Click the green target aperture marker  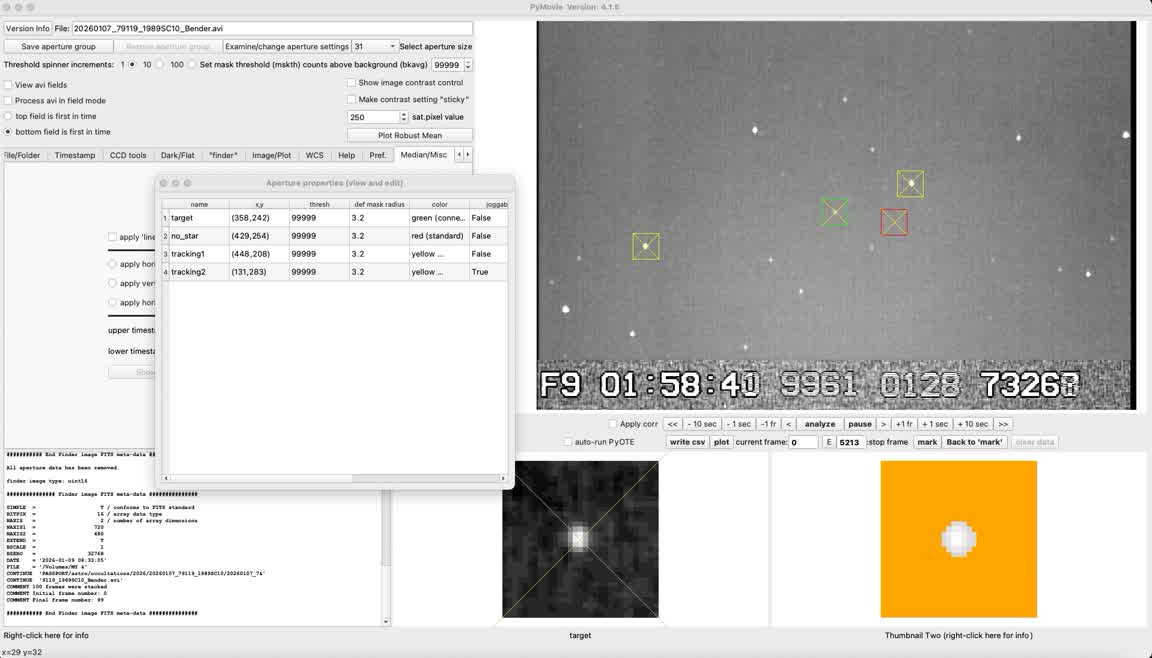pyautogui.click(x=835, y=212)
